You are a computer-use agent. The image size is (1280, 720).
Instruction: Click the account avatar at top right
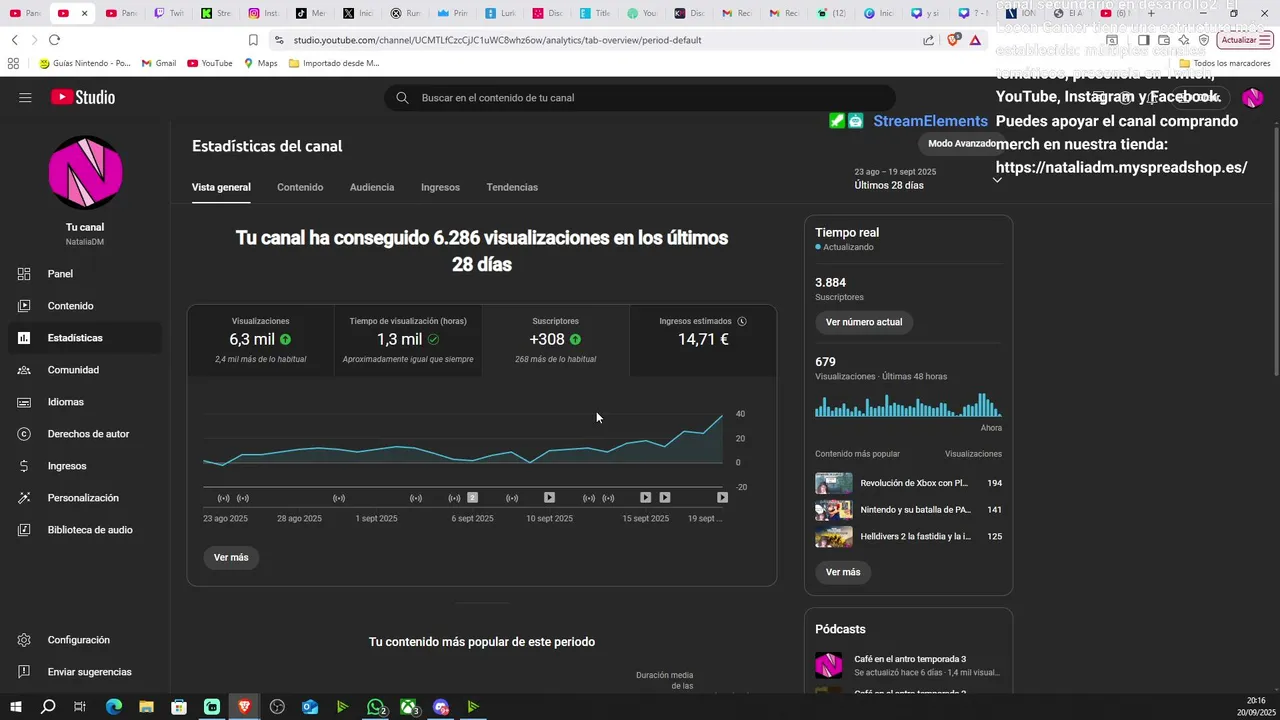point(1252,97)
